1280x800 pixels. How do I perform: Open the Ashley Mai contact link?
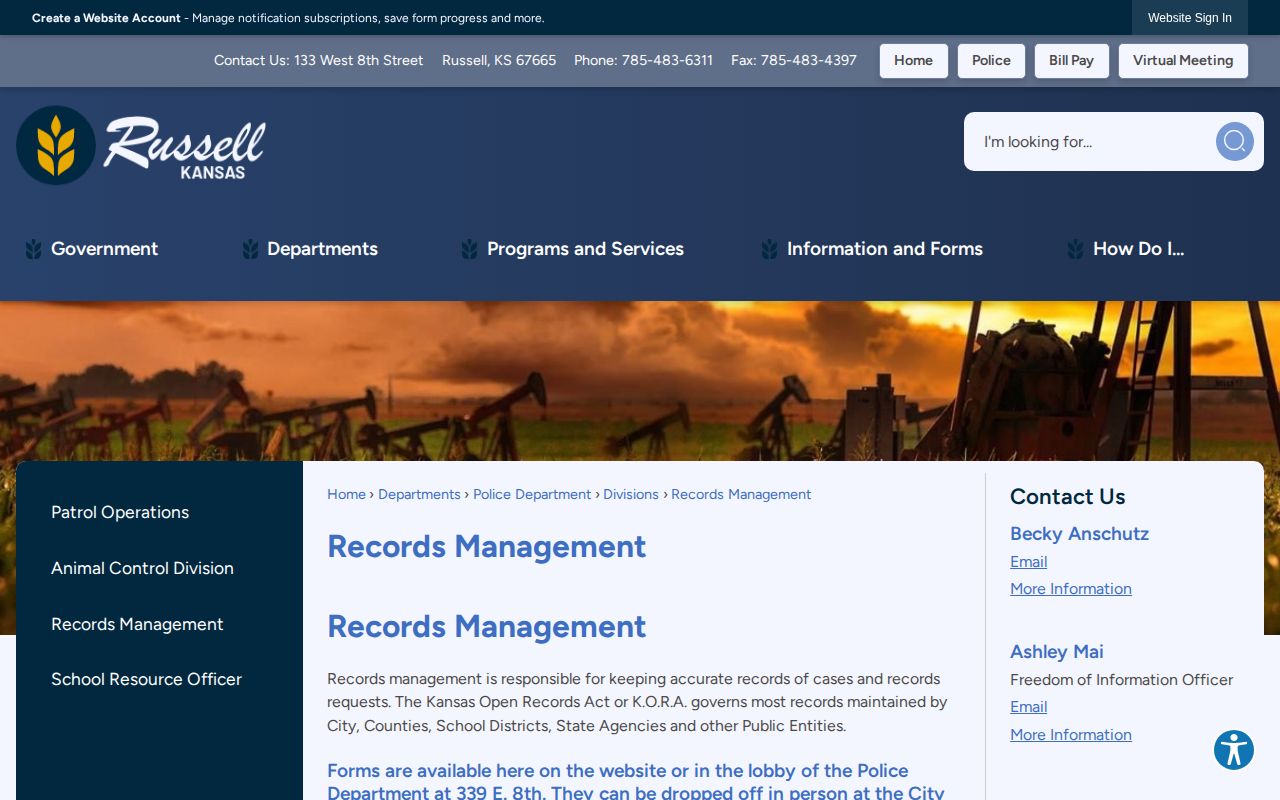coord(1057,652)
